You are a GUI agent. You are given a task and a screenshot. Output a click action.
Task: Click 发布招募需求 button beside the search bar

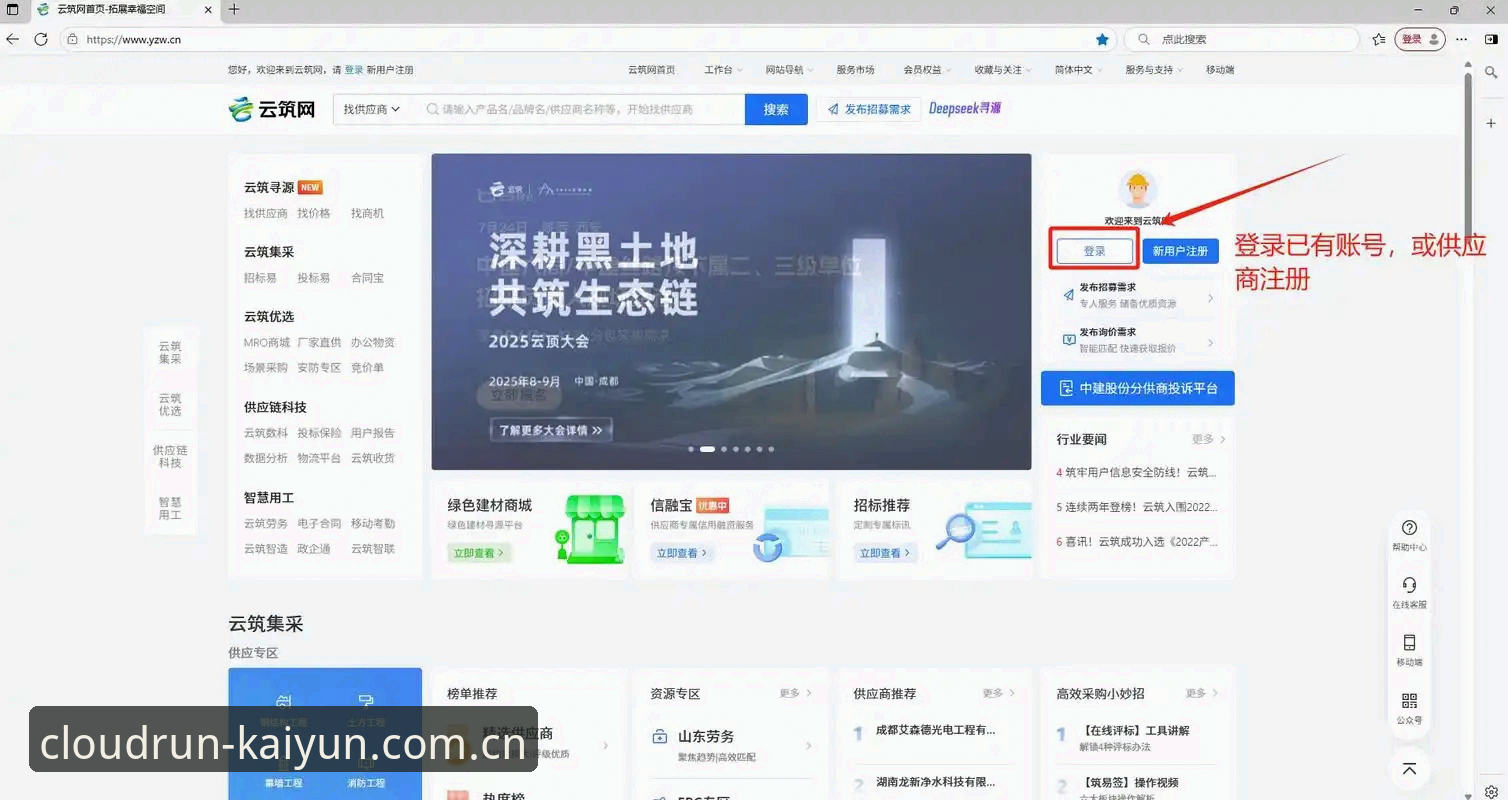[x=869, y=109]
